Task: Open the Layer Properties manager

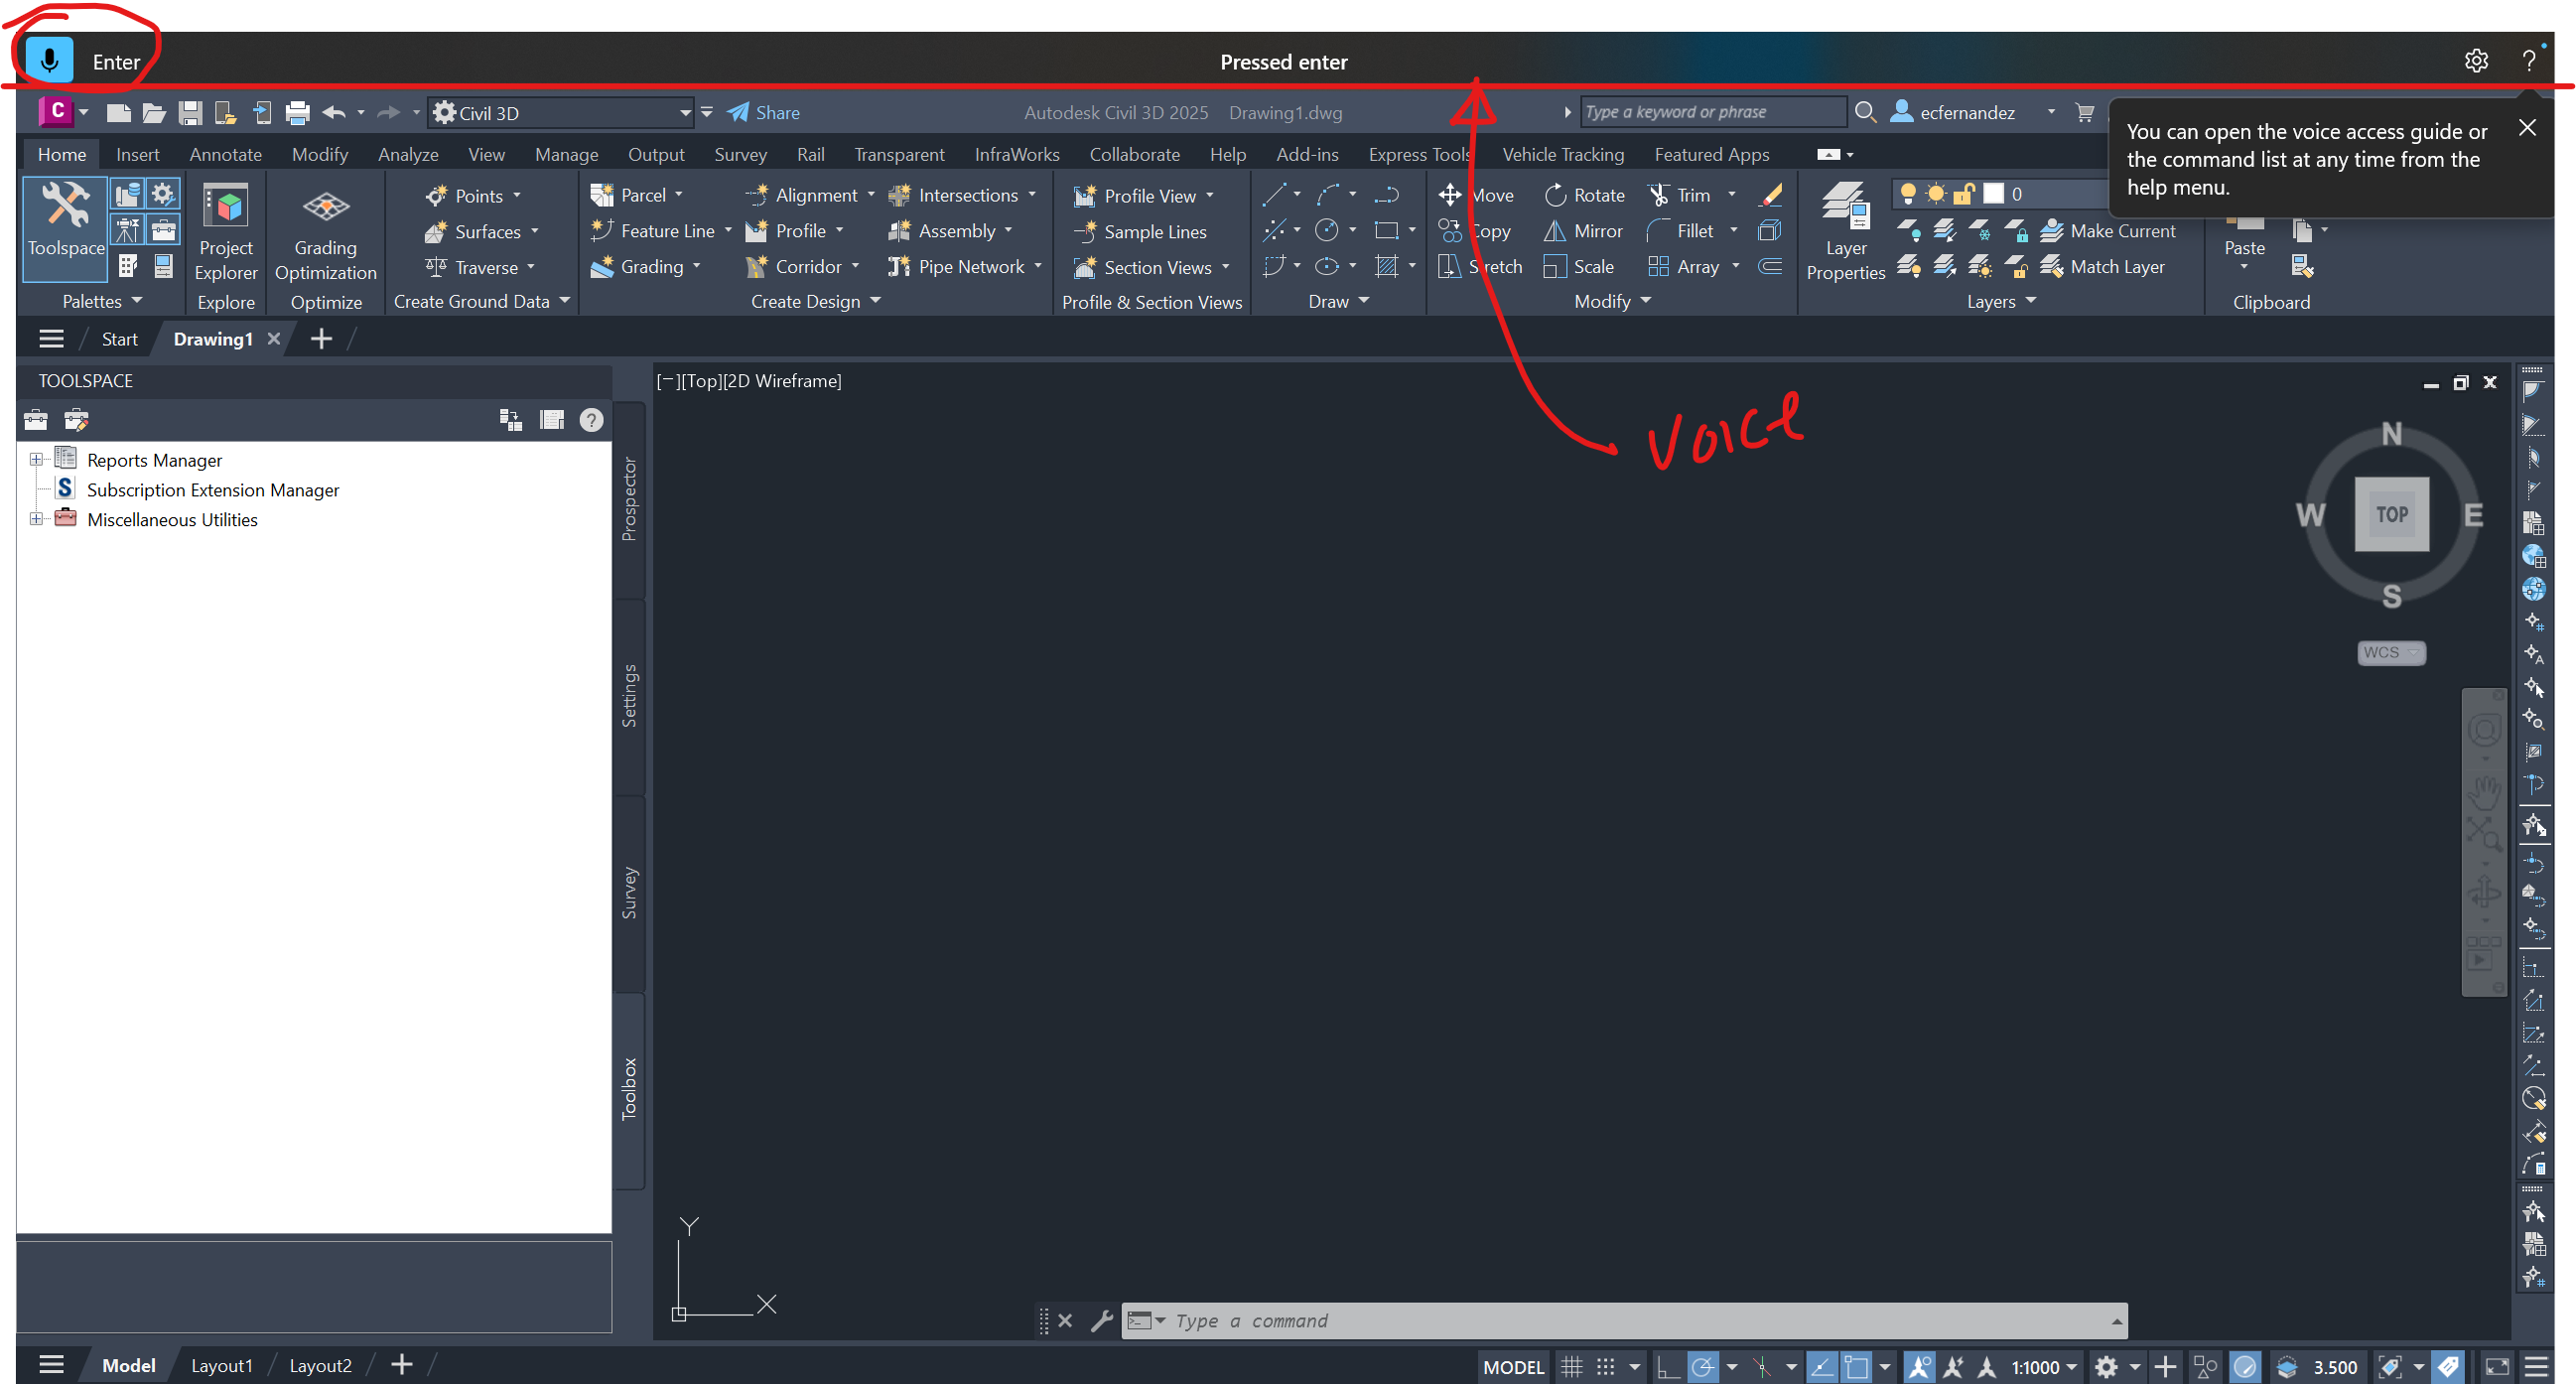Action: tap(1845, 230)
